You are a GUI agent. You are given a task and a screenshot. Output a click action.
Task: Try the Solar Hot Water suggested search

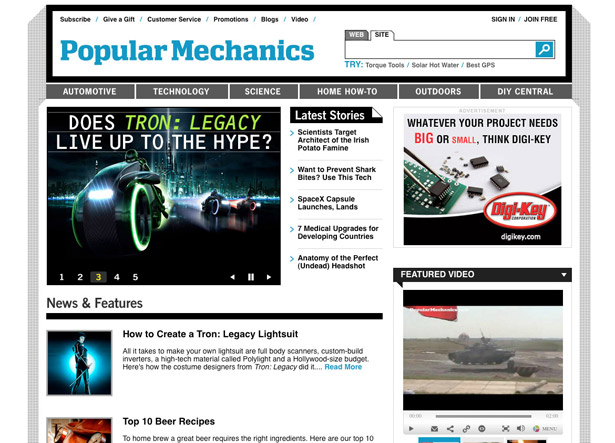pyautogui.click(x=435, y=65)
